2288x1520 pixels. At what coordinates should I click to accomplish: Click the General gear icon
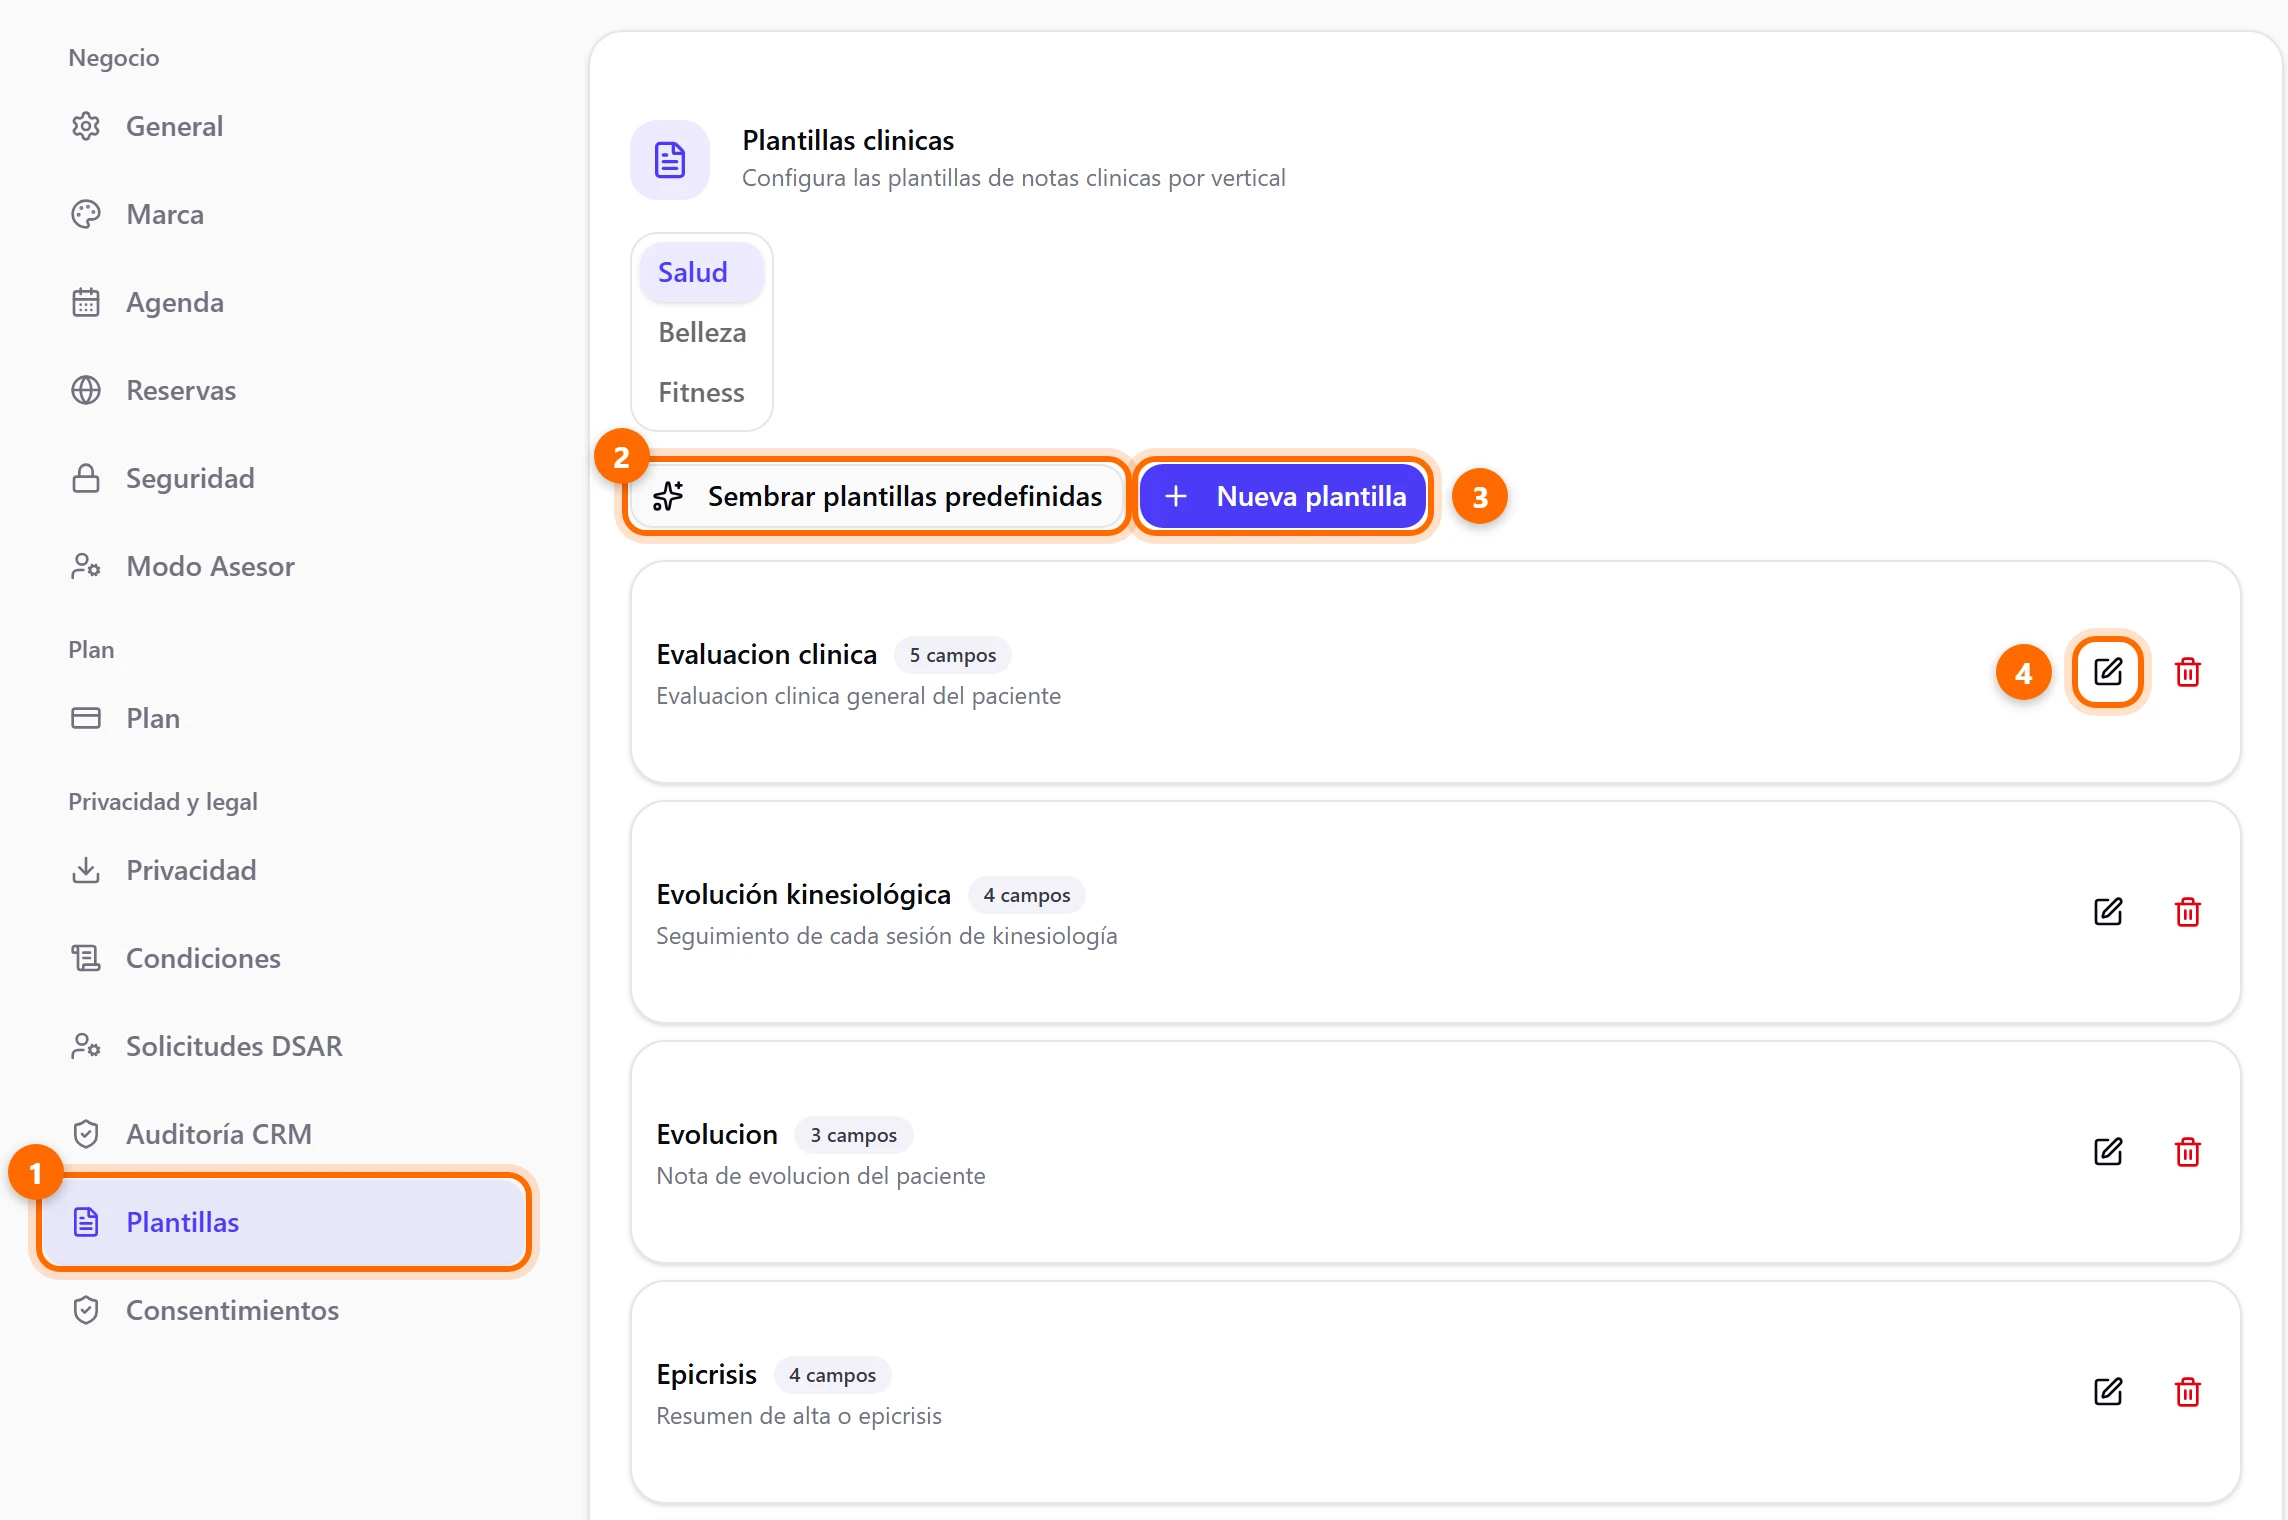(x=86, y=126)
